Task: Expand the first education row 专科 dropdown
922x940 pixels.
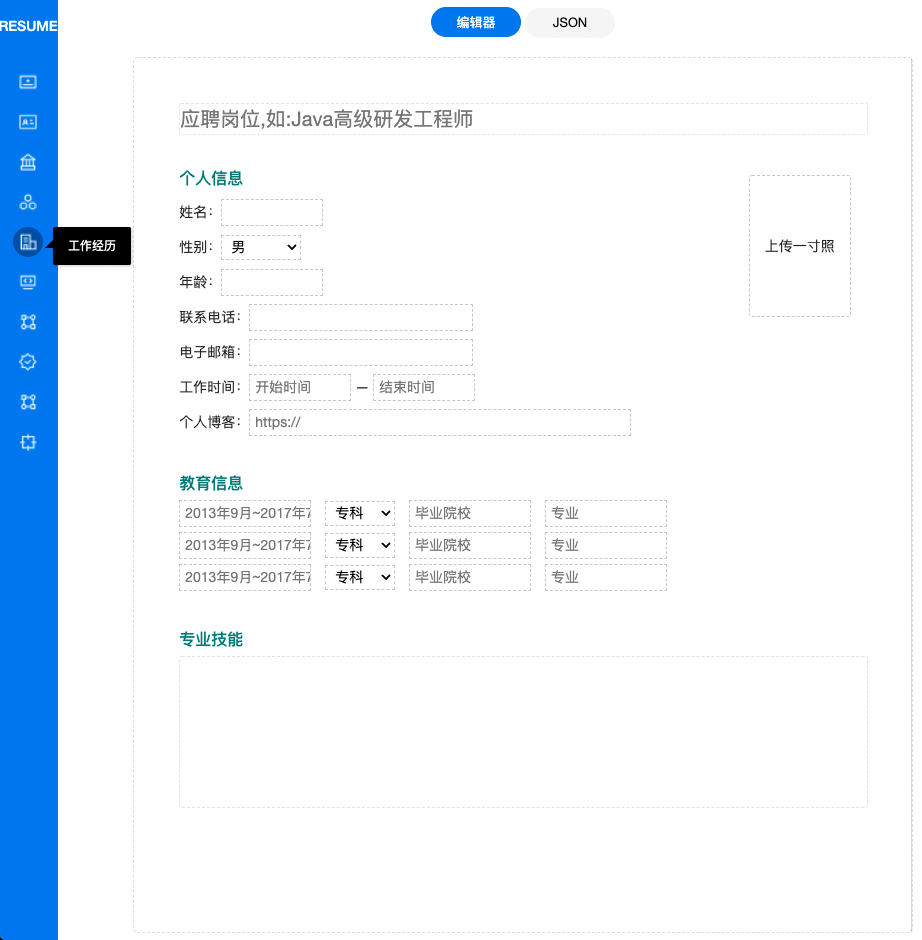Action: coord(359,513)
